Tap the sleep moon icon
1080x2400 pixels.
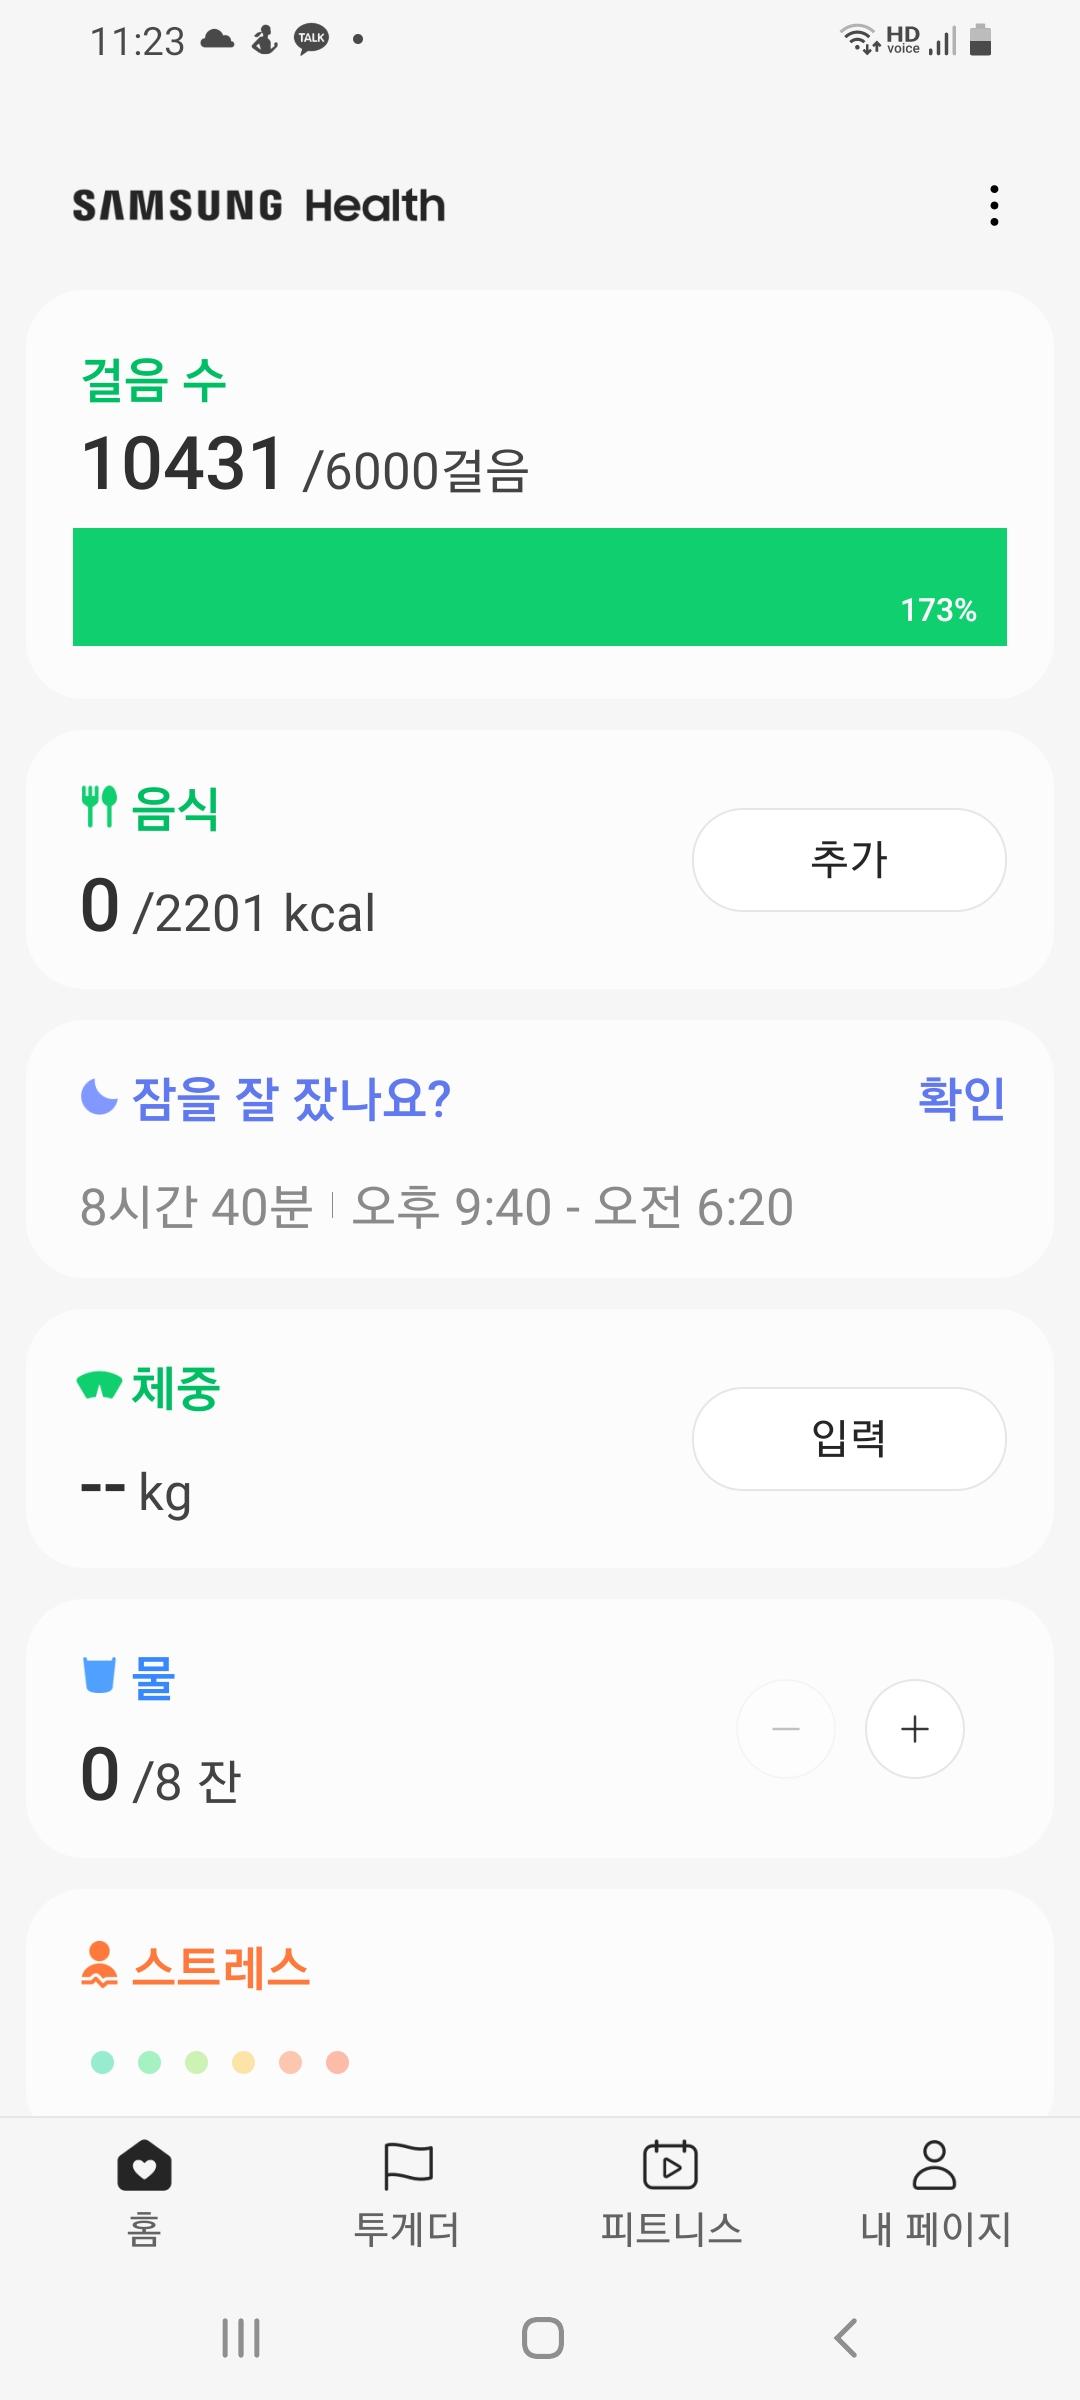pyautogui.click(x=99, y=1097)
